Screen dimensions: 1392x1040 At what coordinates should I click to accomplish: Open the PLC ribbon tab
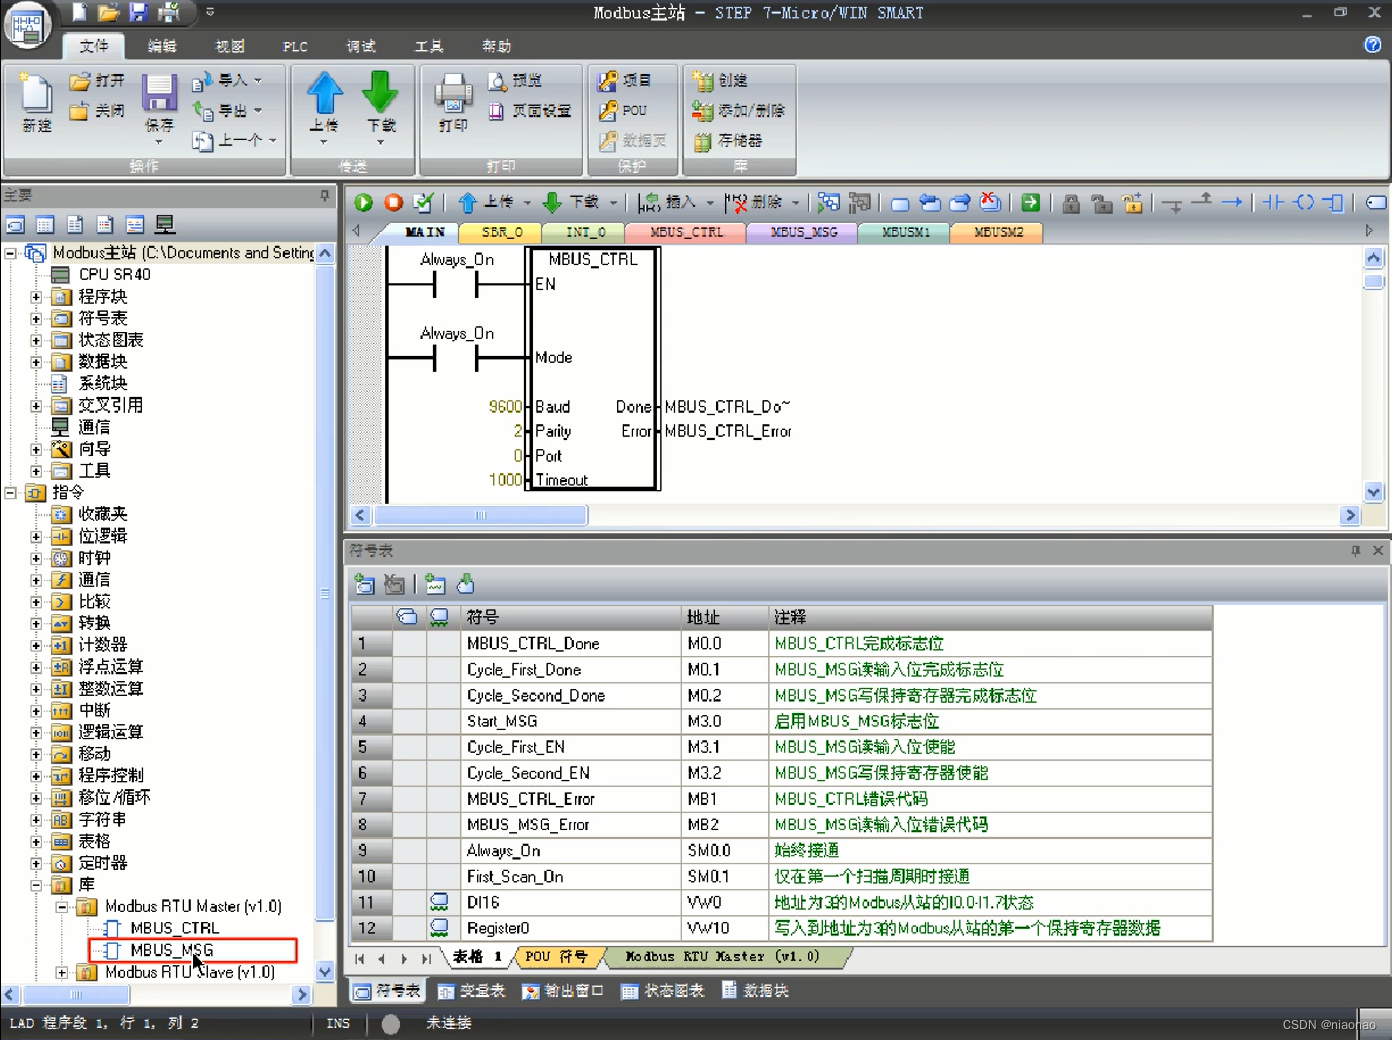[x=295, y=46]
